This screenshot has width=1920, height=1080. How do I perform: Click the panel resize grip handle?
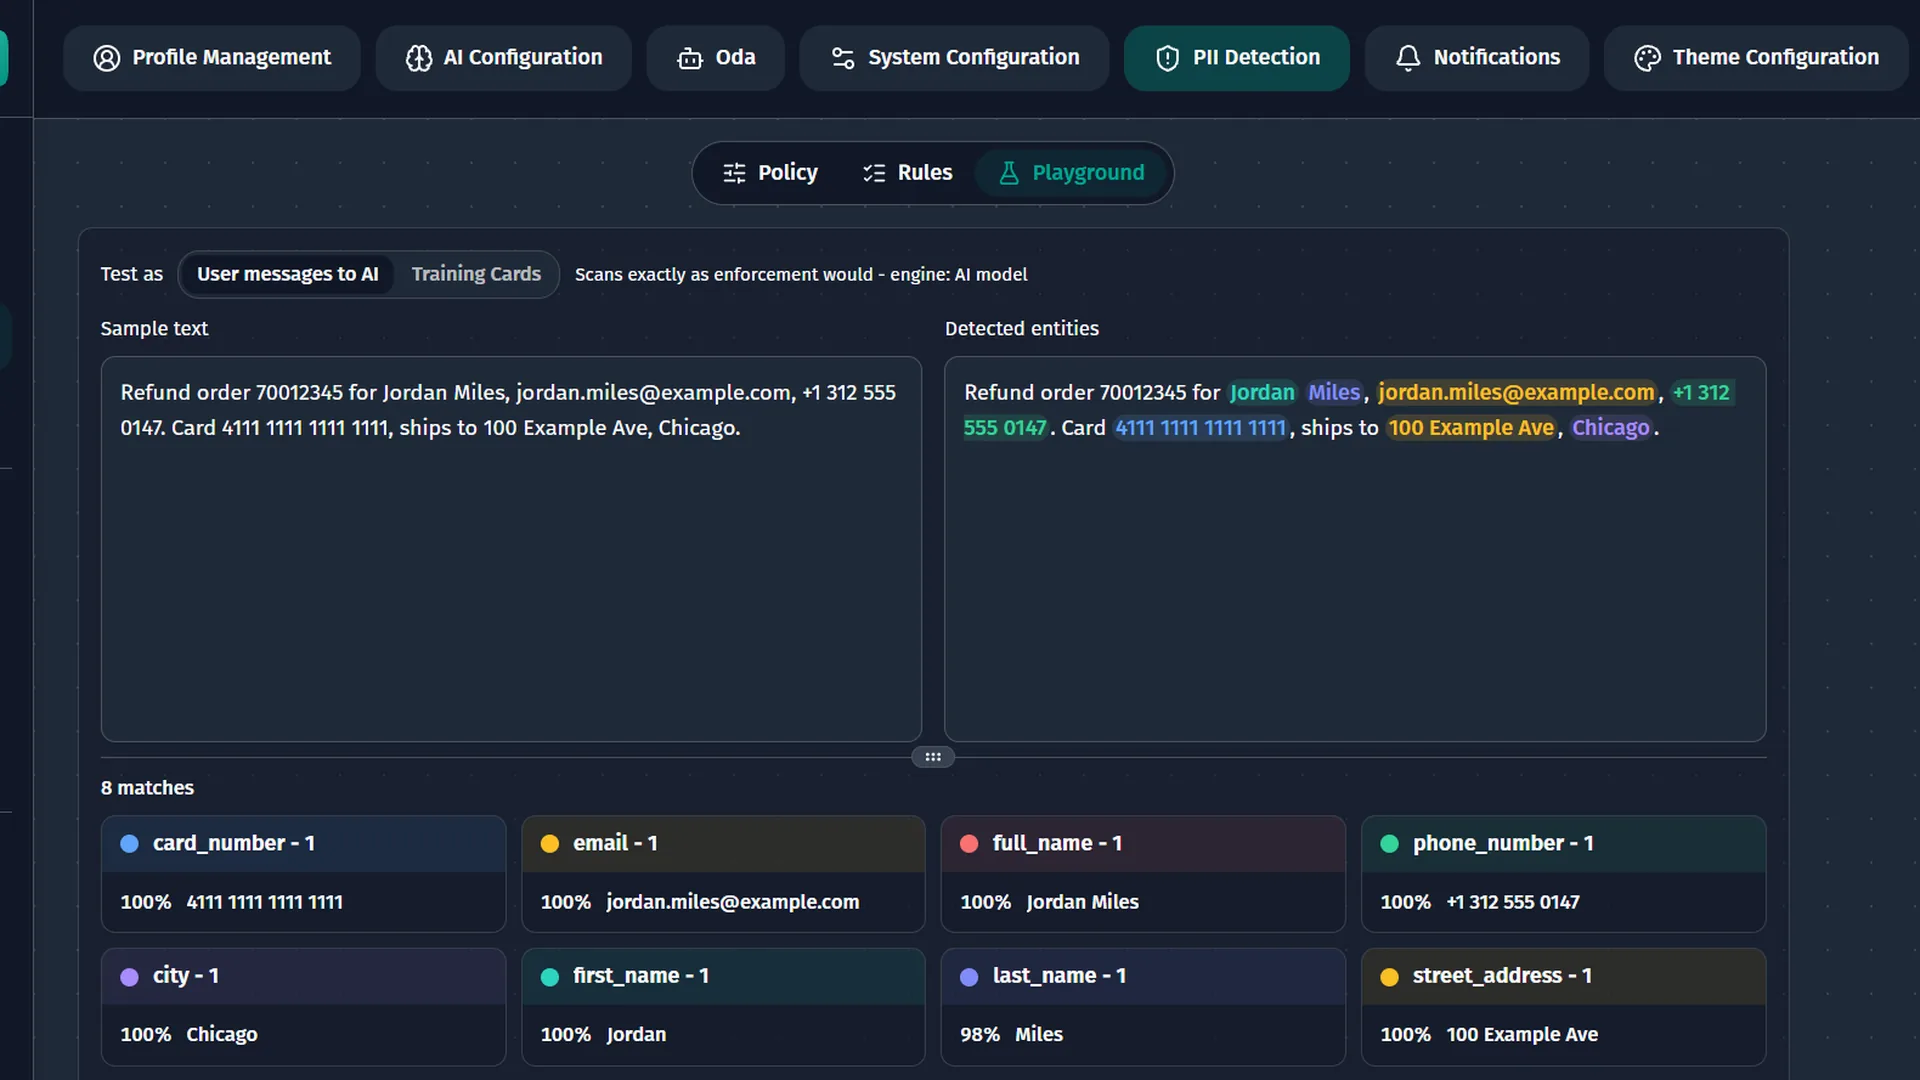[933, 757]
